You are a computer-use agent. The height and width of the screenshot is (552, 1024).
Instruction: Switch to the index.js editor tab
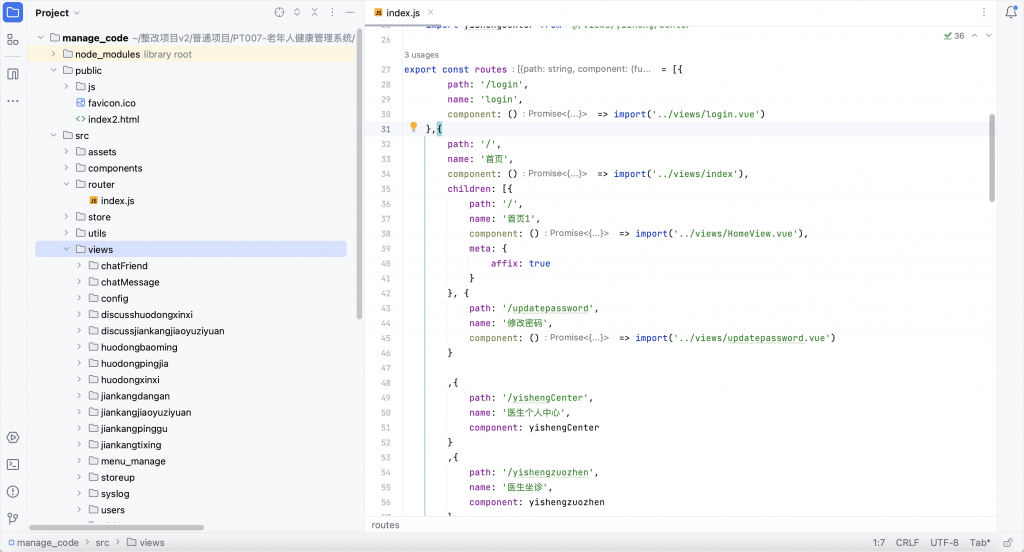(x=403, y=12)
